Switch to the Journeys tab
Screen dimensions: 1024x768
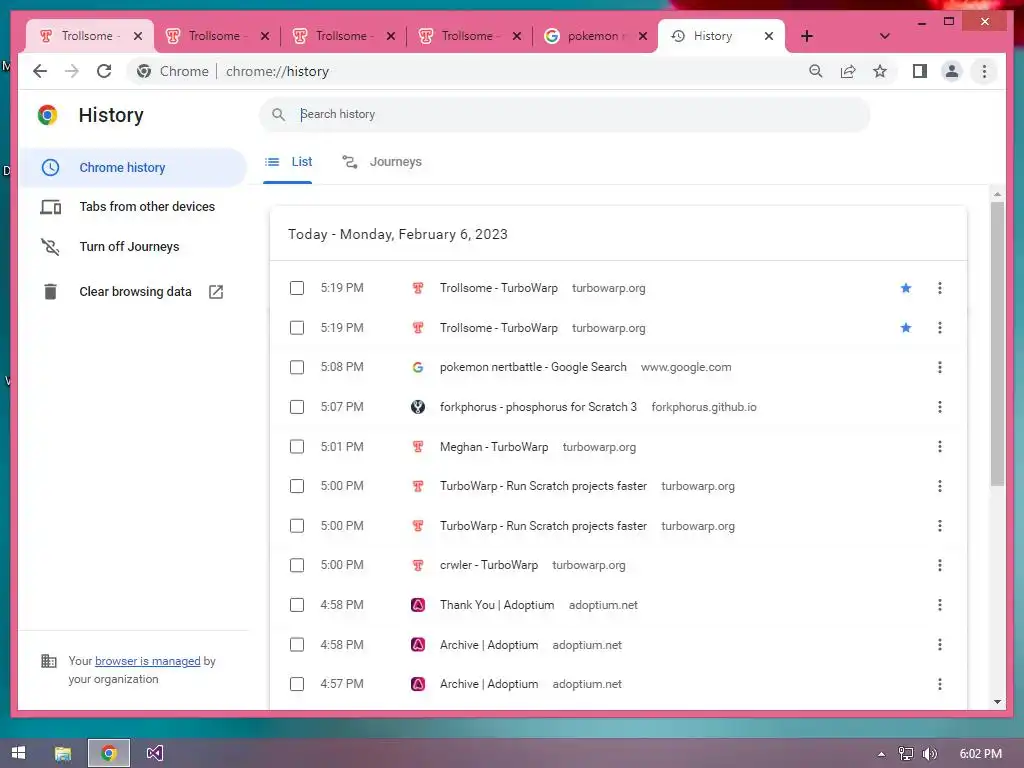[x=383, y=162]
